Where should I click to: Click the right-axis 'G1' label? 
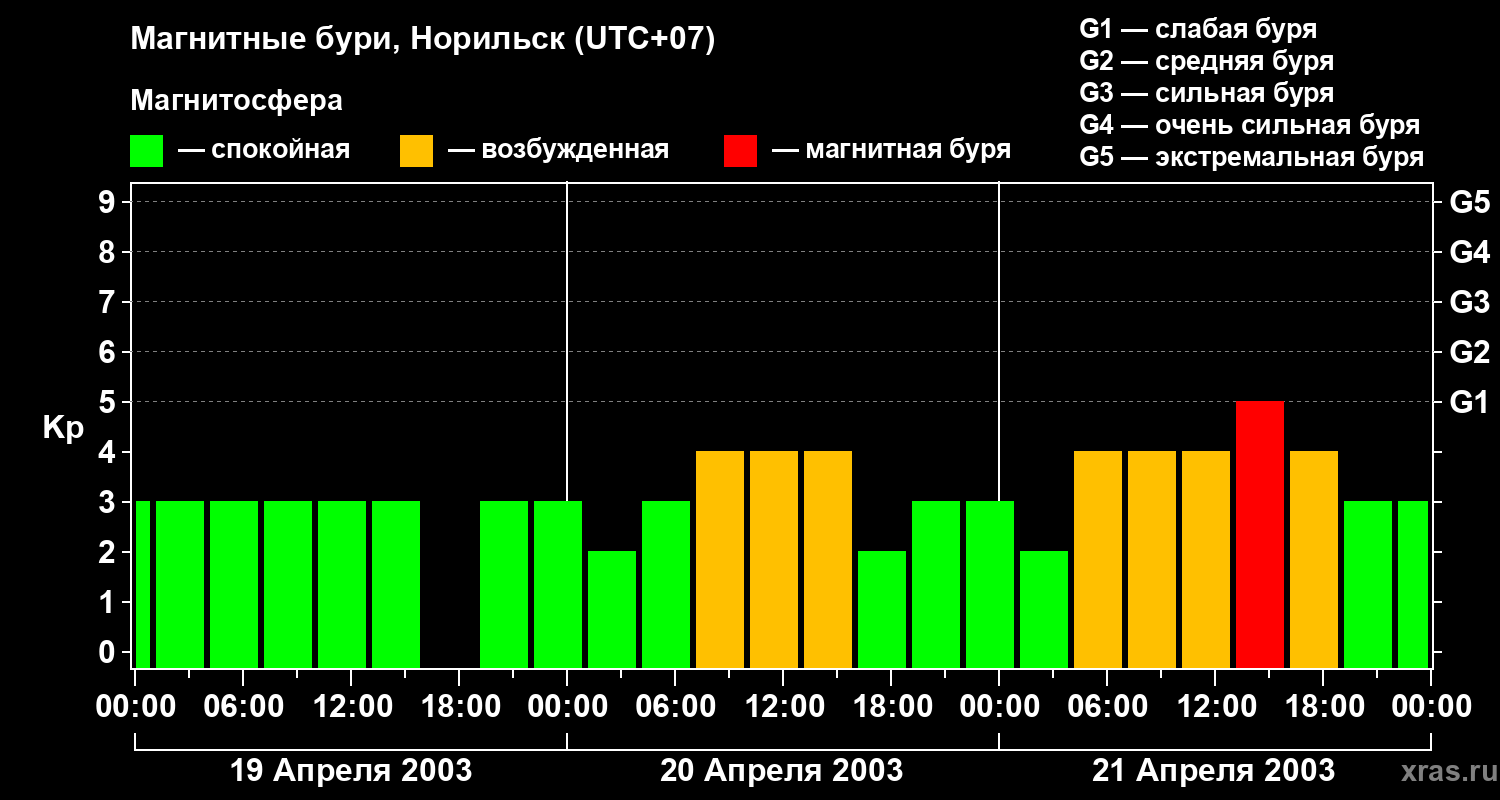point(1469,402)
